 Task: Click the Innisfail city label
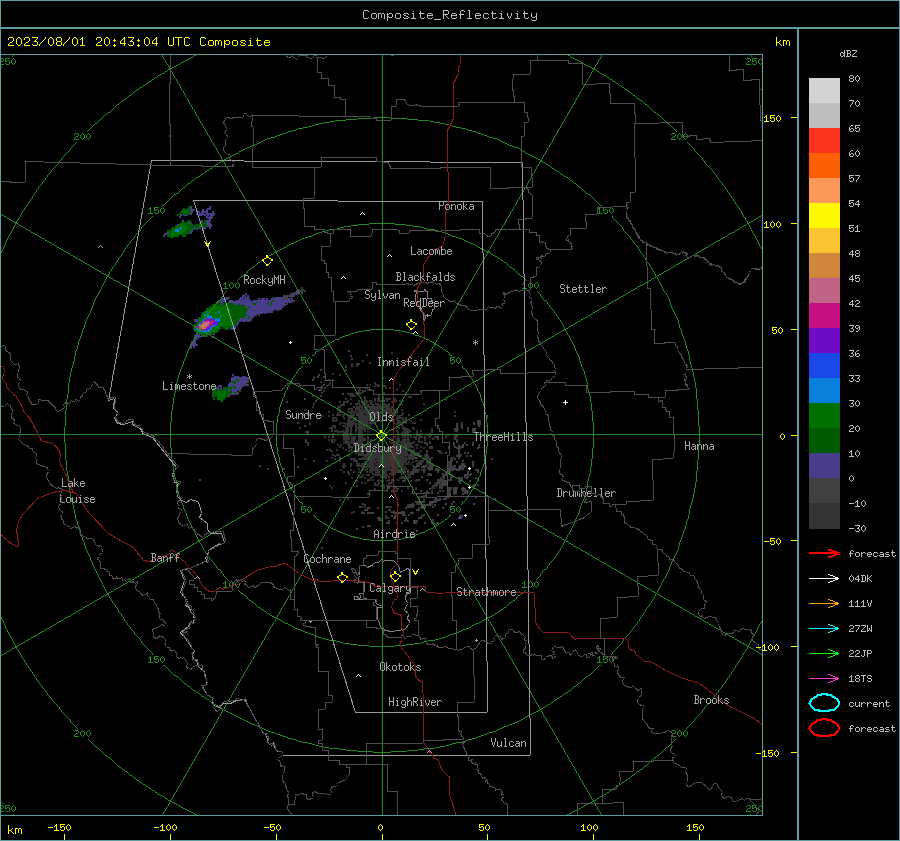(x=403, y=362)
